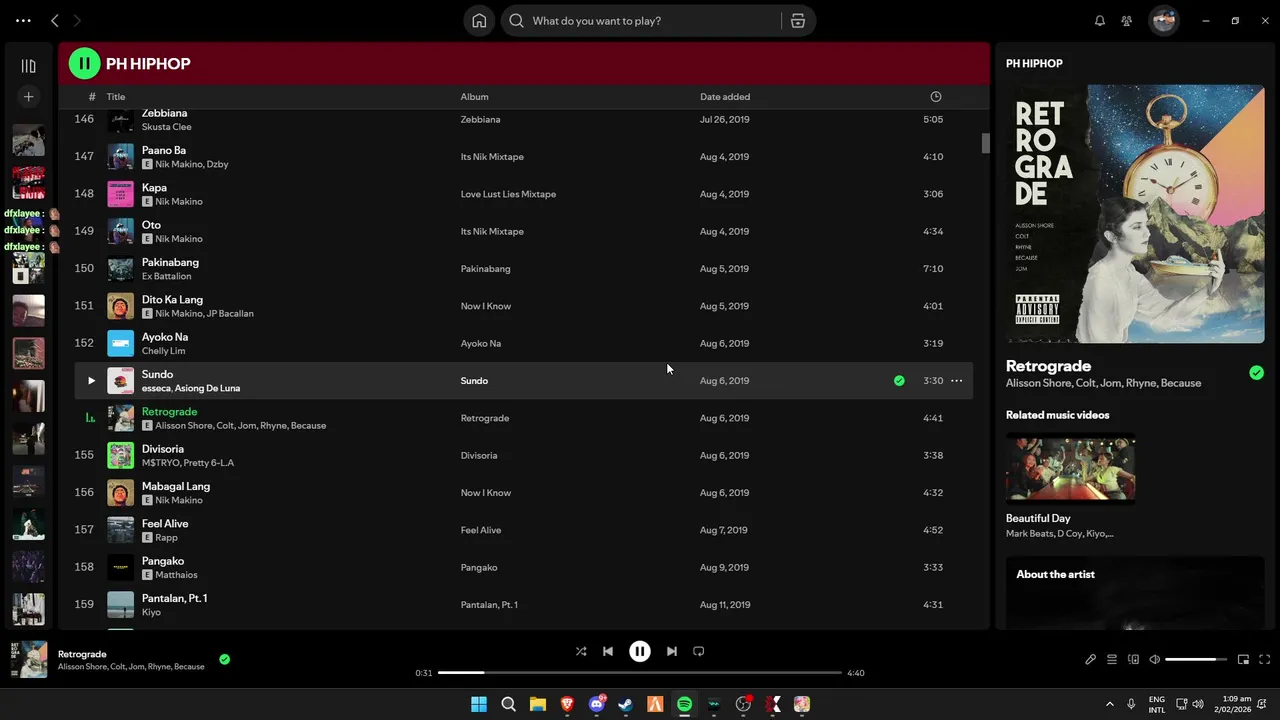
Task: Open the now playing Retrograde cover thumbnail
Action: point(29,660)
